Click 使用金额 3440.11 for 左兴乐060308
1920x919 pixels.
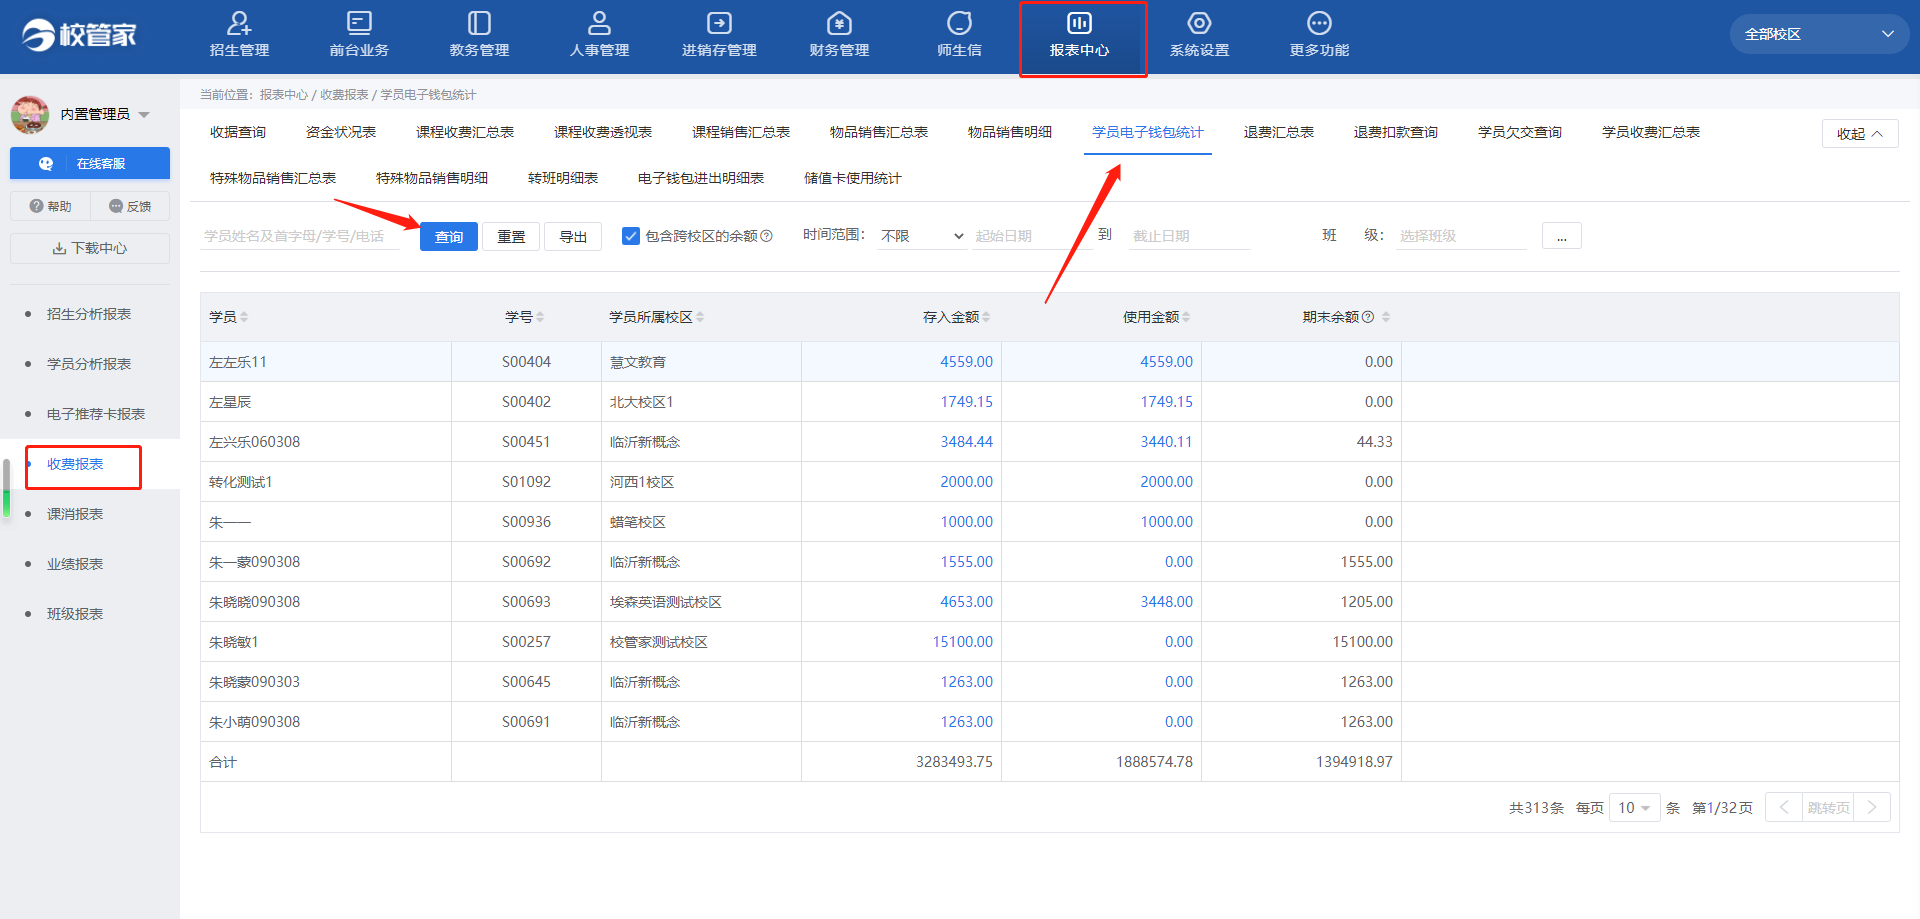click(x=1166, y=442)
